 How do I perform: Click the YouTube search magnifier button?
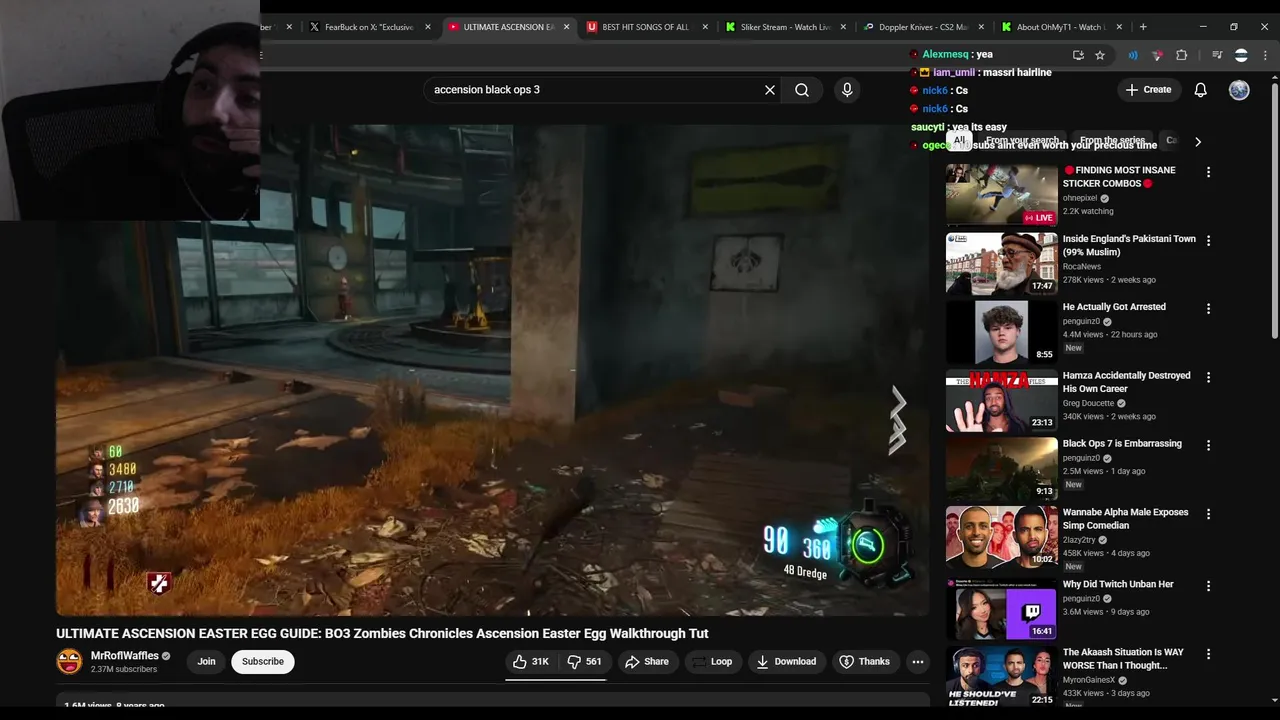coord(802,90)
